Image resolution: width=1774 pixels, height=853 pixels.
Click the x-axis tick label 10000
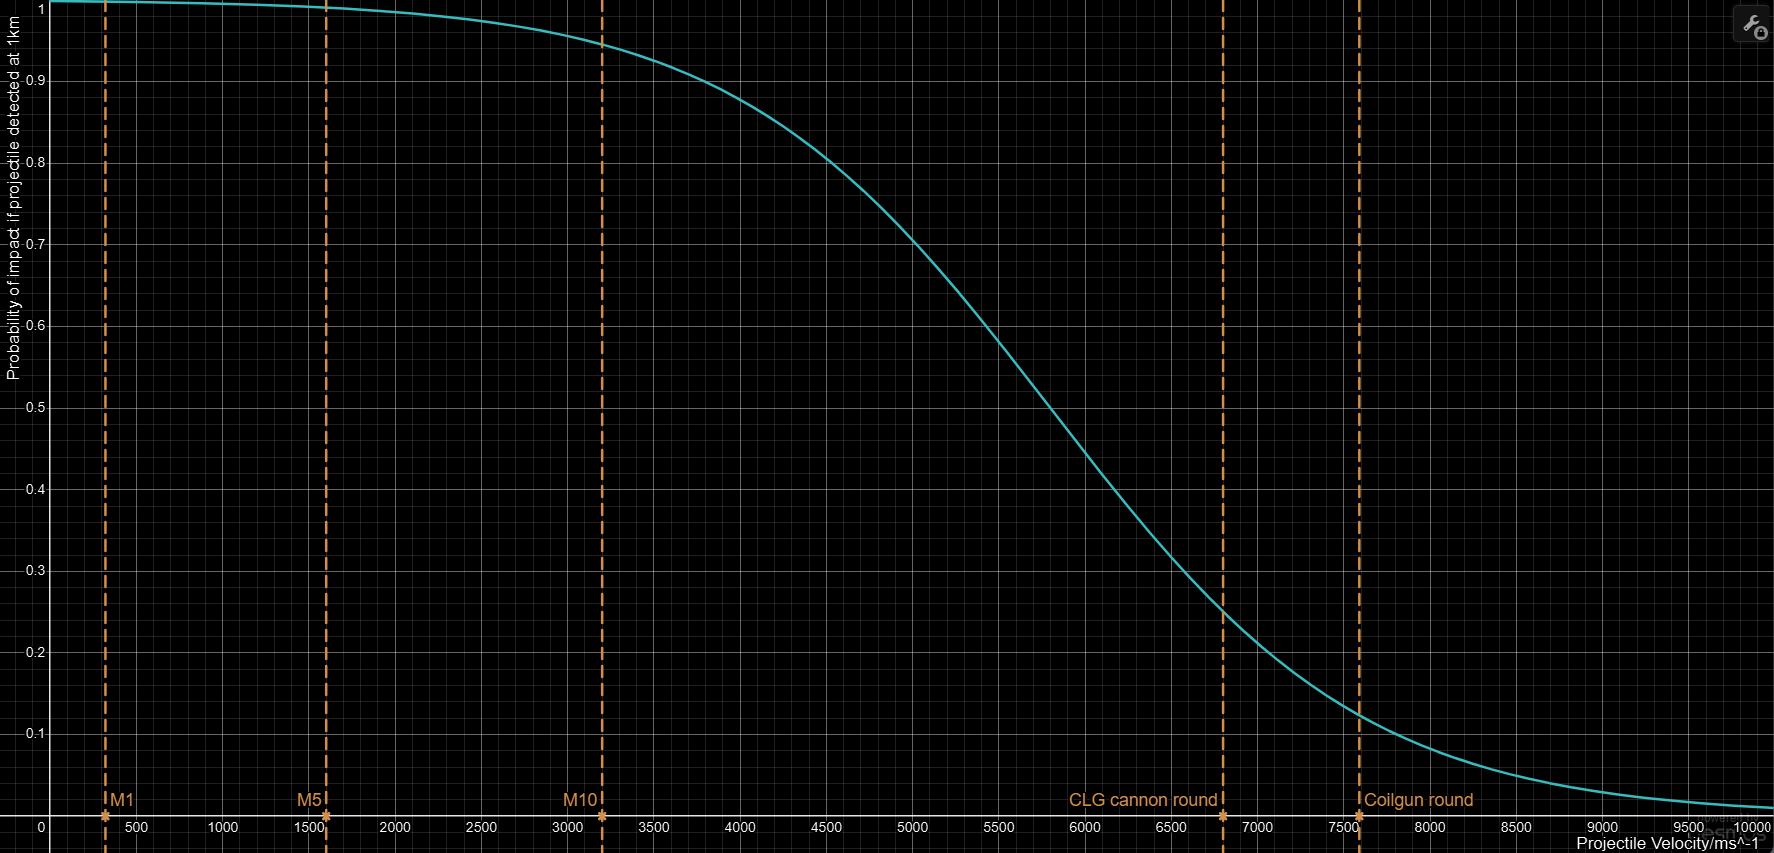(1751, 827)
